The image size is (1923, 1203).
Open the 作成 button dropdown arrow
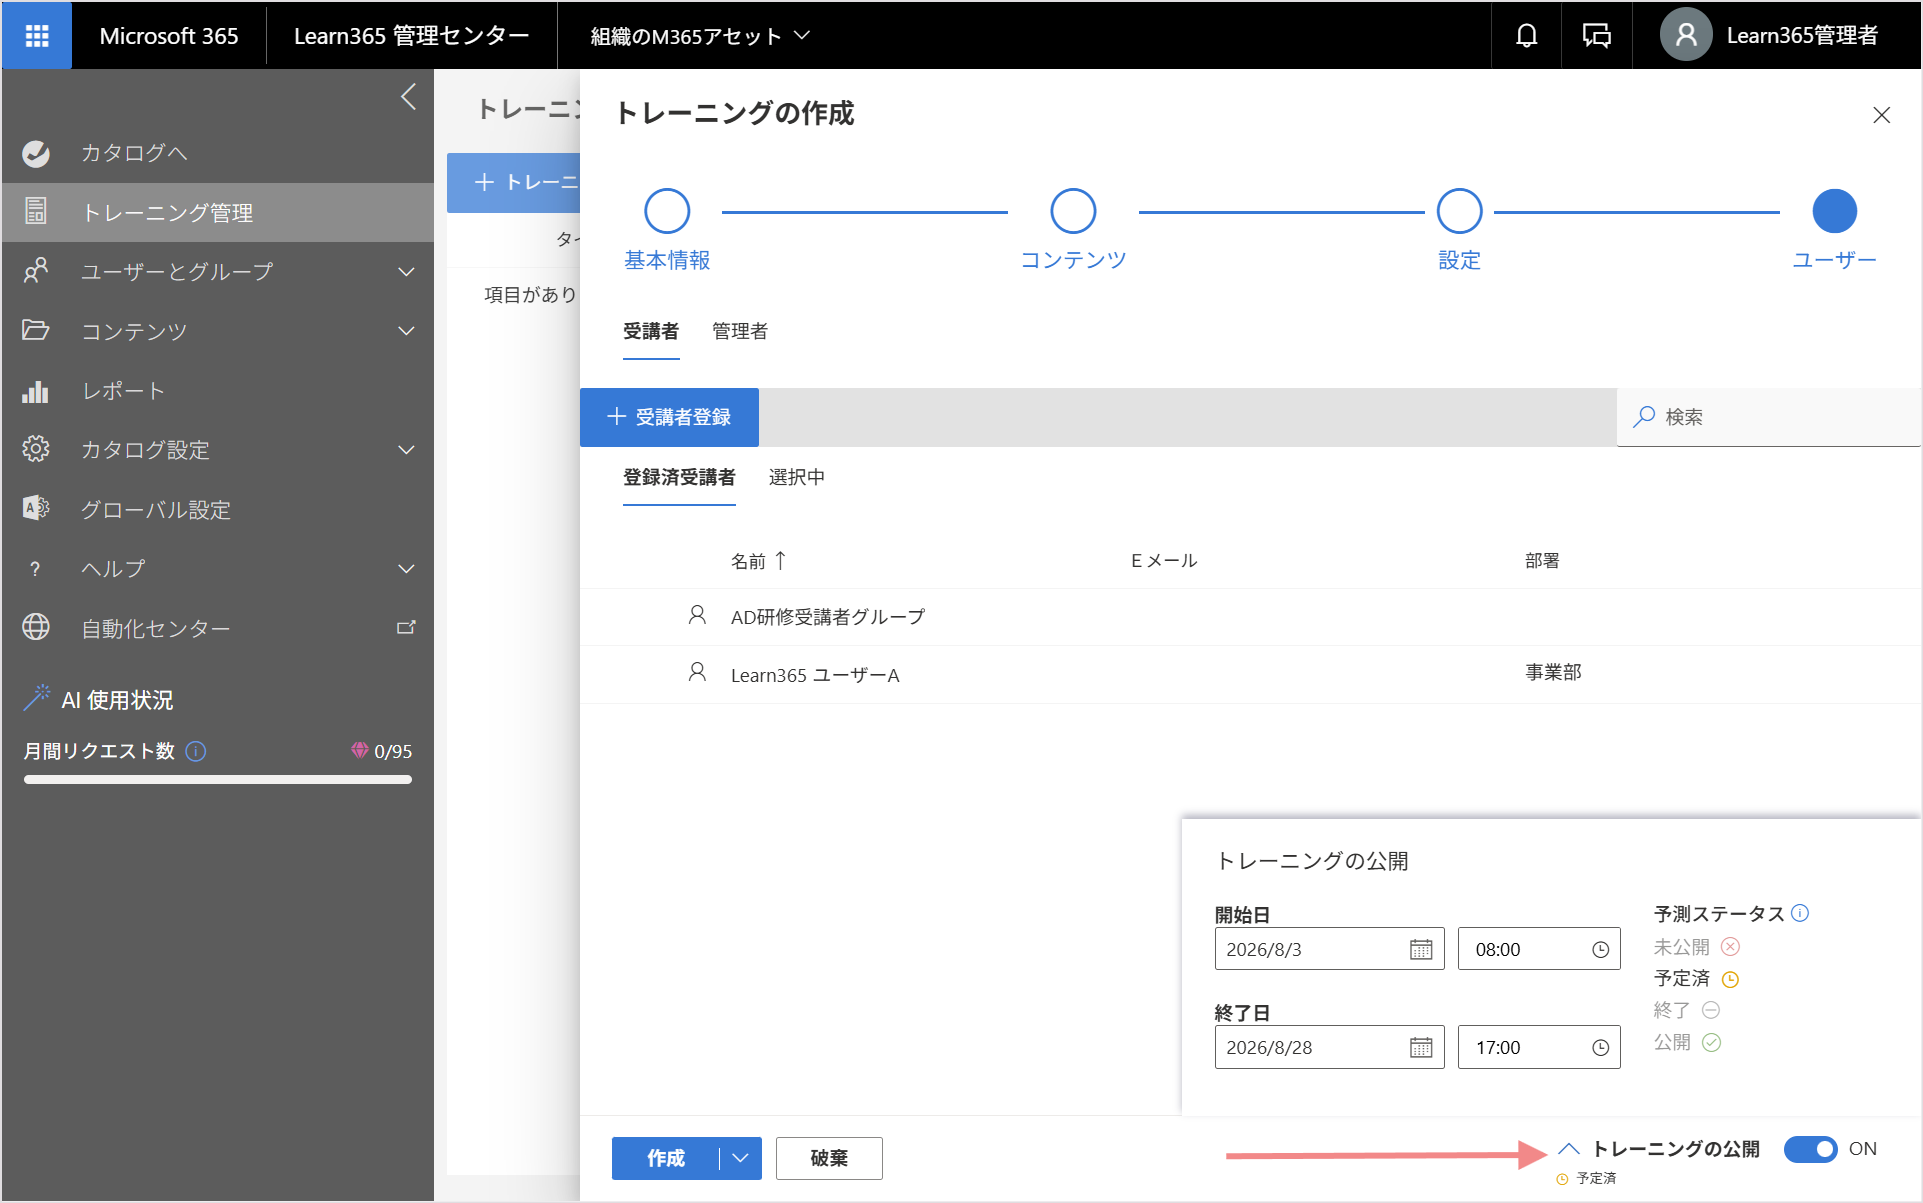(x=740, y=1158)
